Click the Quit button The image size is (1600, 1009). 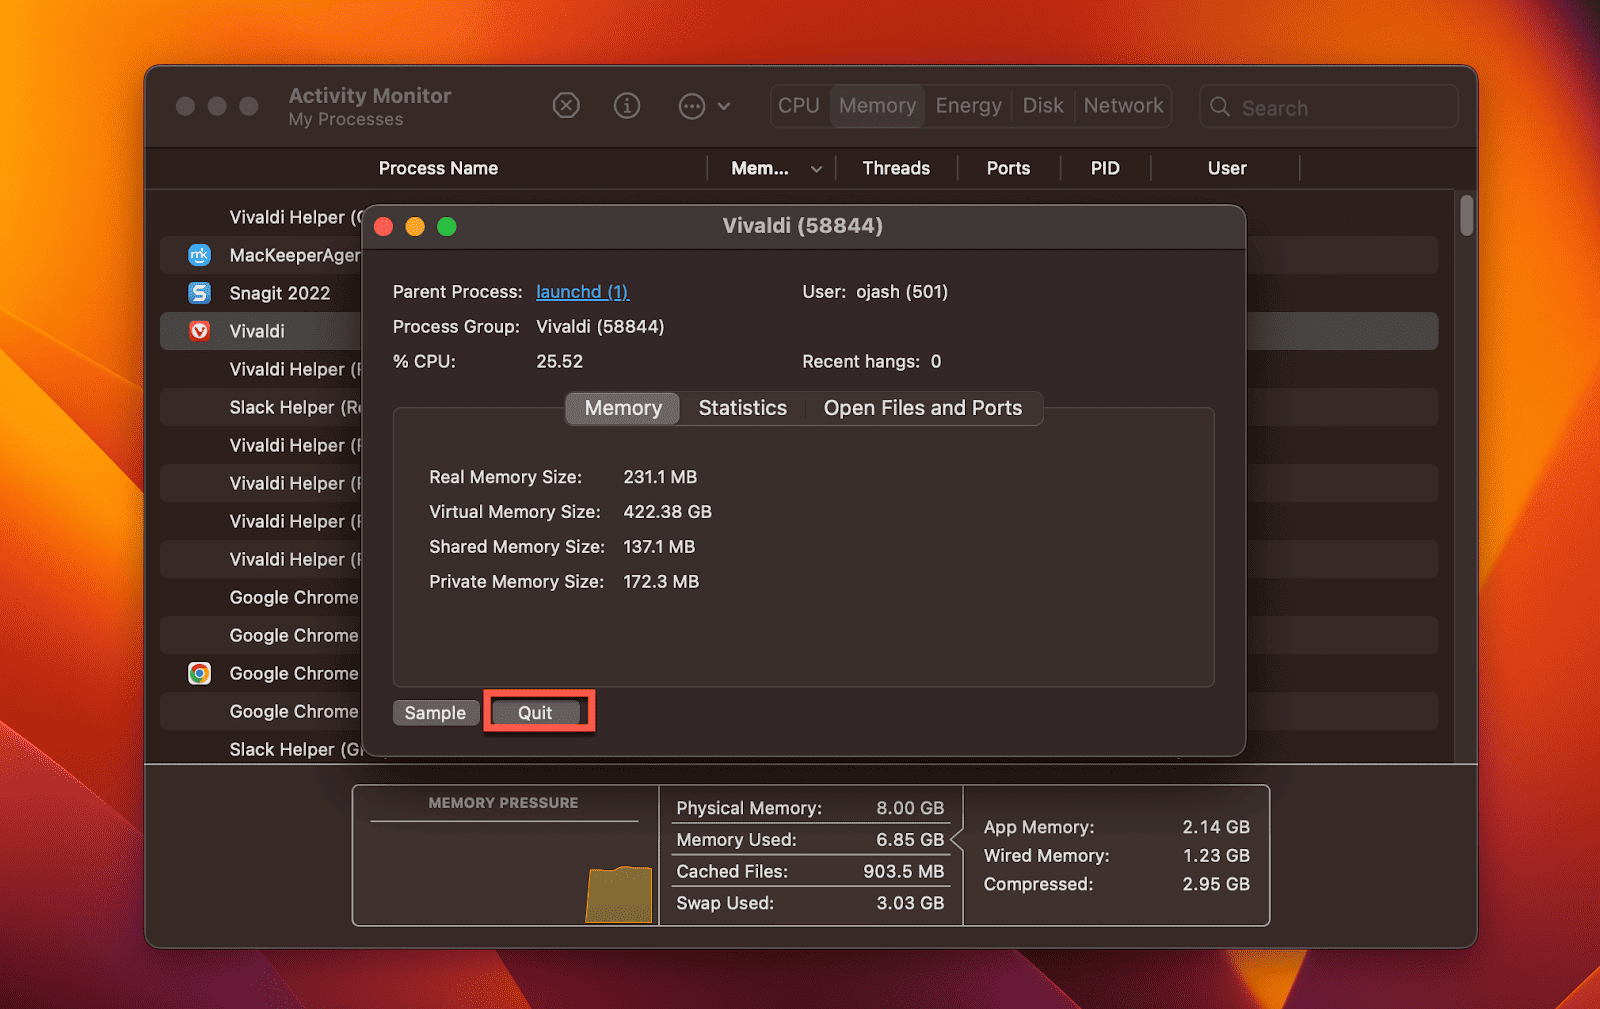535,712
